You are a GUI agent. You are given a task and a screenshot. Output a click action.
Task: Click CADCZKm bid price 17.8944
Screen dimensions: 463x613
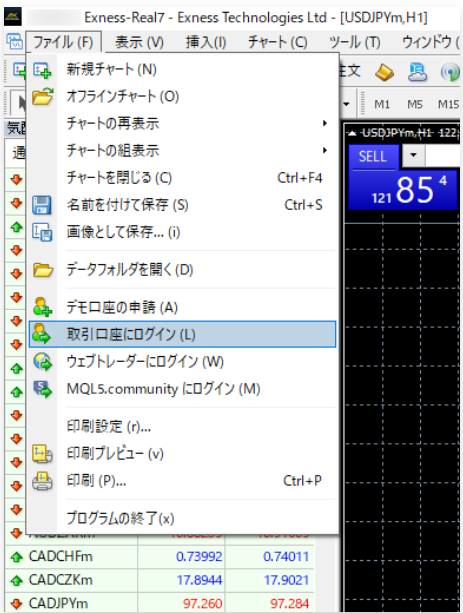coord(199,580)
